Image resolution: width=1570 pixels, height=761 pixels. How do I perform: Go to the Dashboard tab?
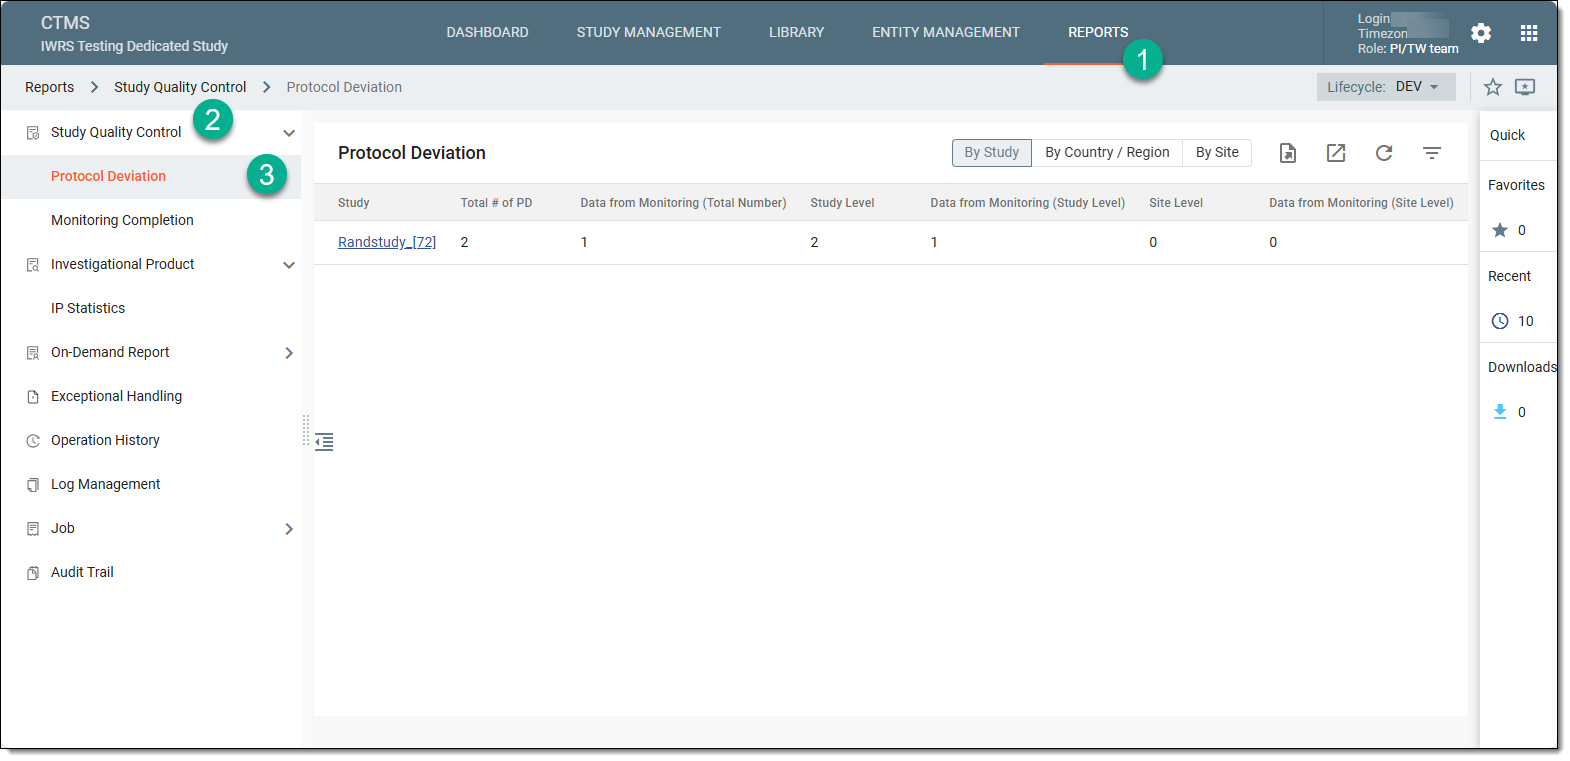pyautogui.click(x=488, y=32)
